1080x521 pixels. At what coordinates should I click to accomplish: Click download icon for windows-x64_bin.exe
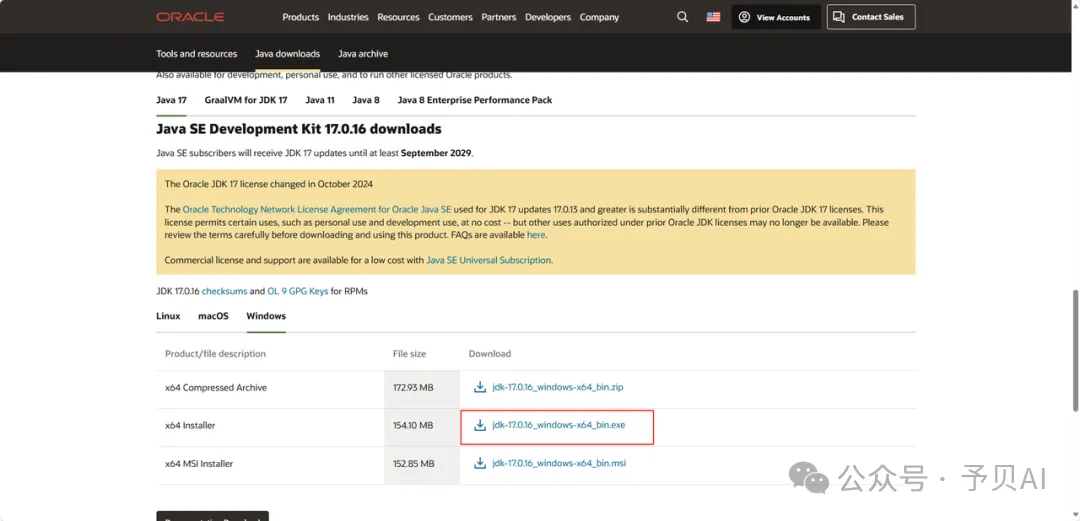click(480, 425)
